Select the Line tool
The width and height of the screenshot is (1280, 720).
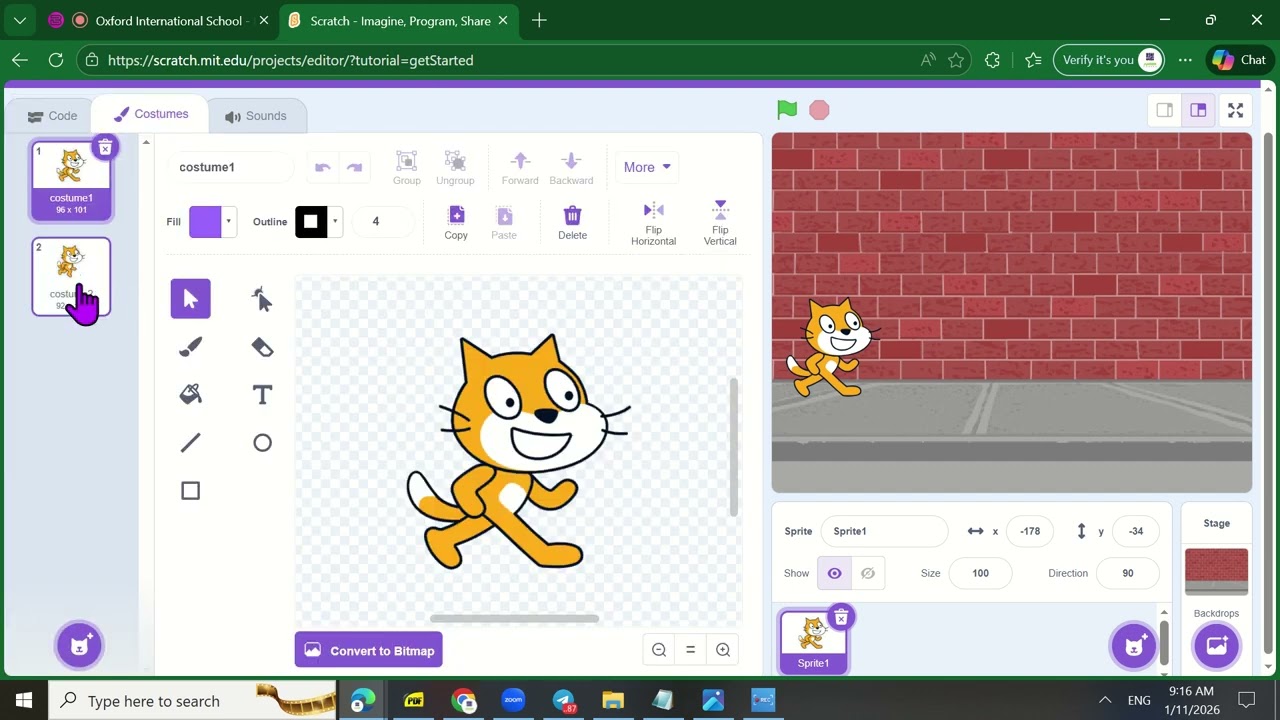pyautogui.click(x=190, y=443)
